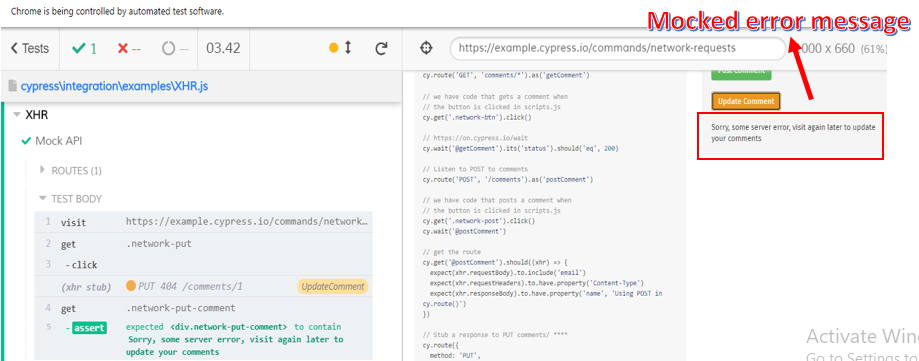Click the 03.42 test duration timer
Viewport: 919px width, 361px height.
click(x=223, y=49)
